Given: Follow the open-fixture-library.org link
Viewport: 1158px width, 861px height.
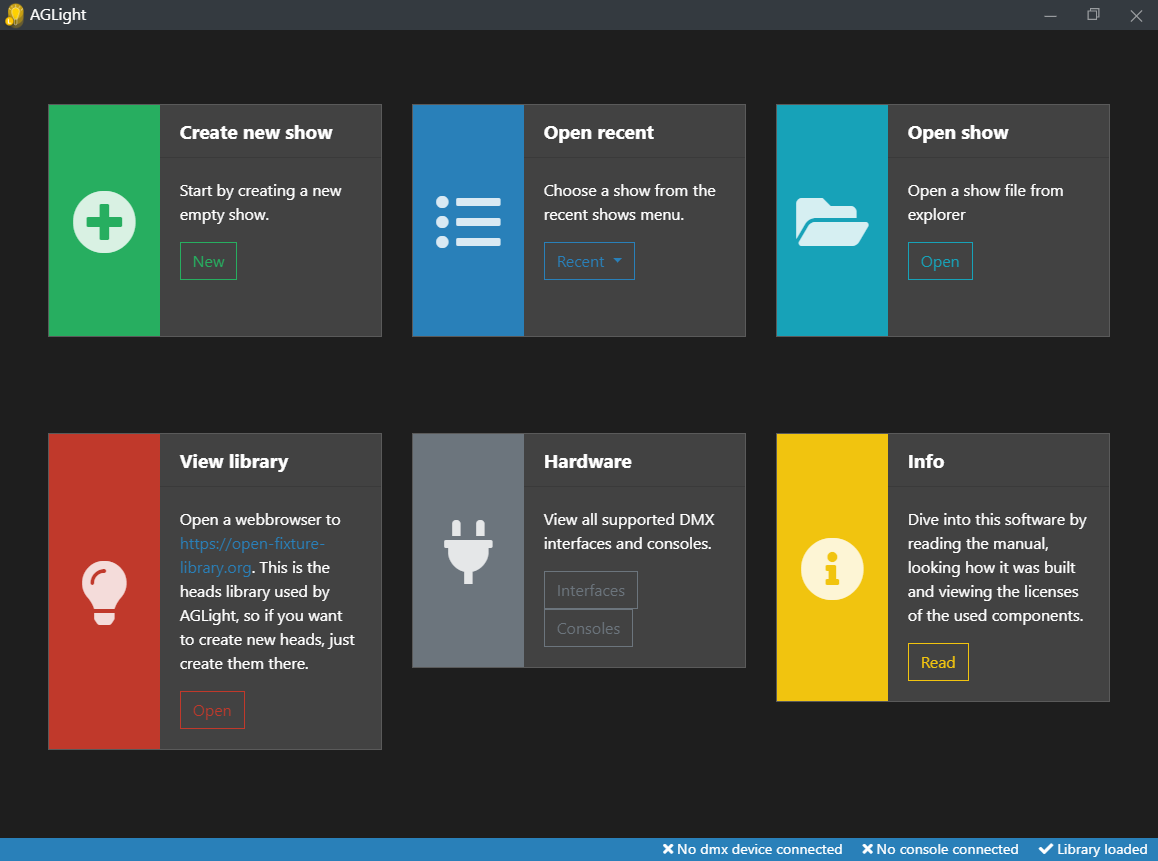Looking at the screenshot, I should 252,555.
